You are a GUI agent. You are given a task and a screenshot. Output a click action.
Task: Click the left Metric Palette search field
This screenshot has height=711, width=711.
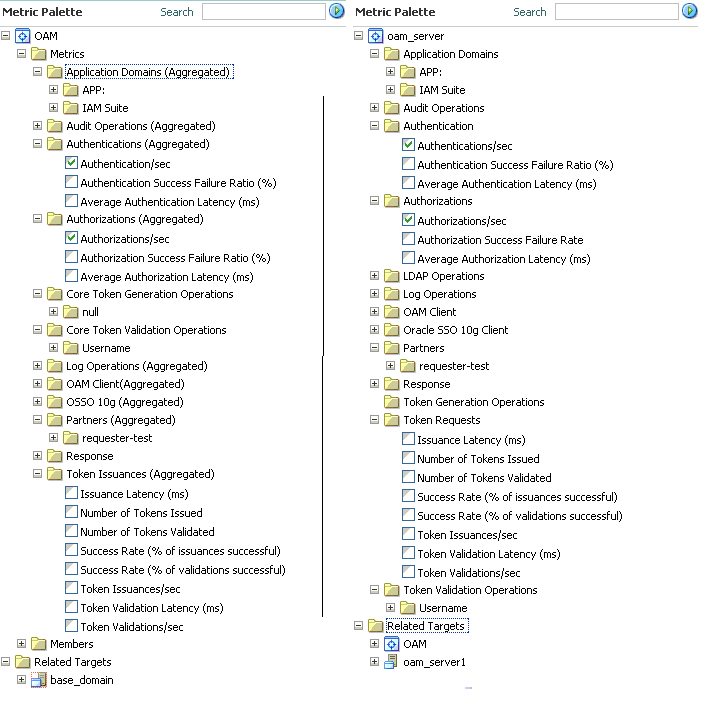(x=263, y=12)
